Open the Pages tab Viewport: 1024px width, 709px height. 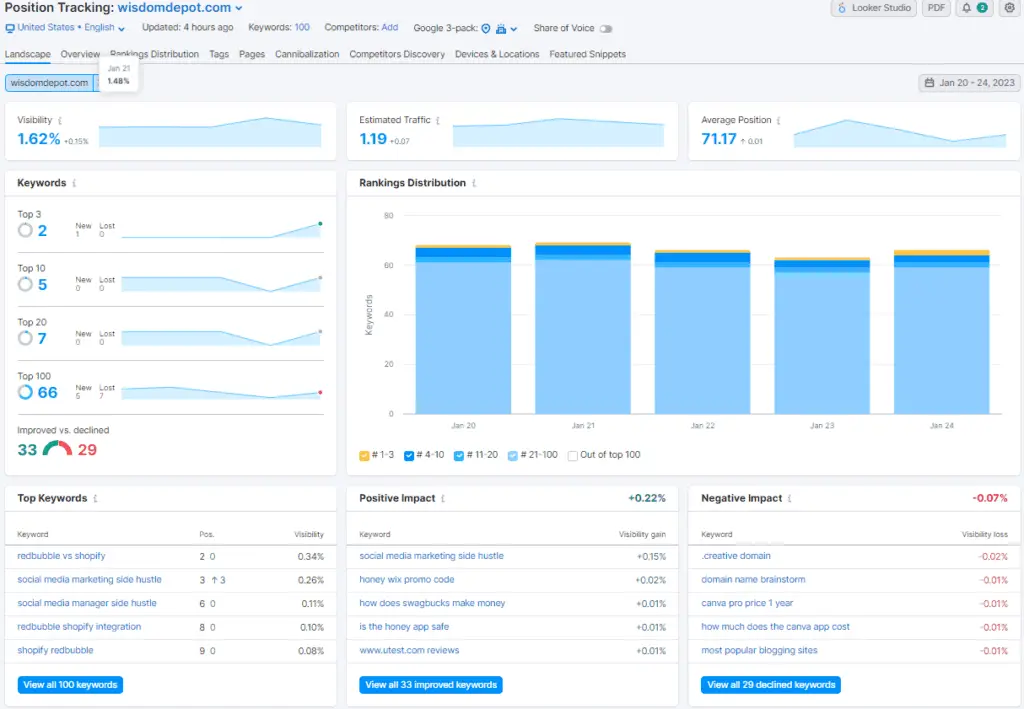click(x=252, y=54)
